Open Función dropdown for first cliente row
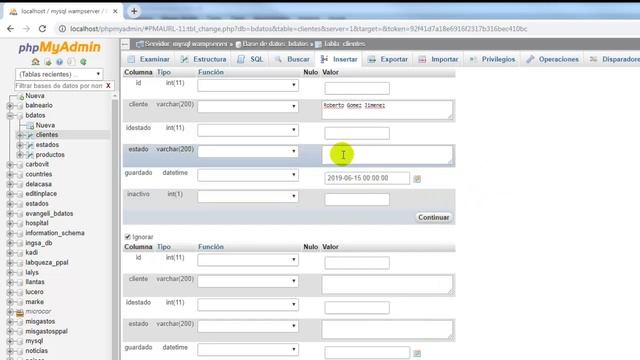This screenshot has width=640, height=360. click(x=248, y=106)
